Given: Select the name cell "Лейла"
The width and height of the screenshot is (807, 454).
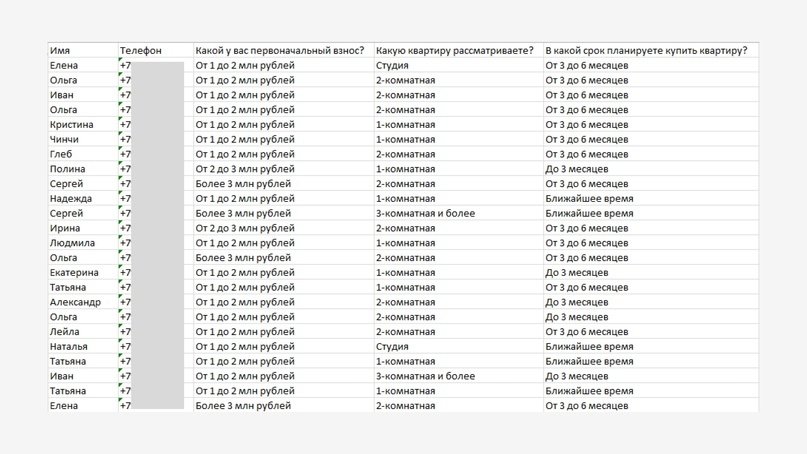Looking at the screenshot, I should [64, 331].
